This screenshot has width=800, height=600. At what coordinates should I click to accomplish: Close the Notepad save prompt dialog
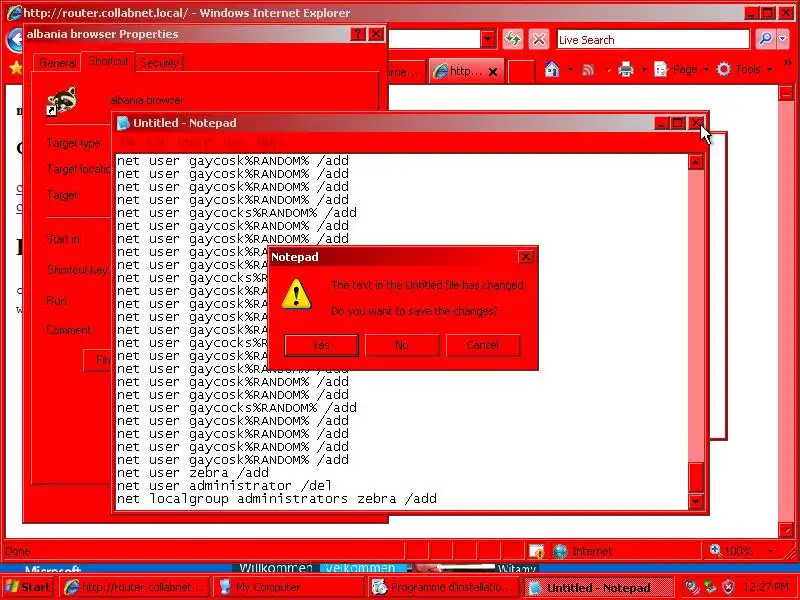click(526, 257)
